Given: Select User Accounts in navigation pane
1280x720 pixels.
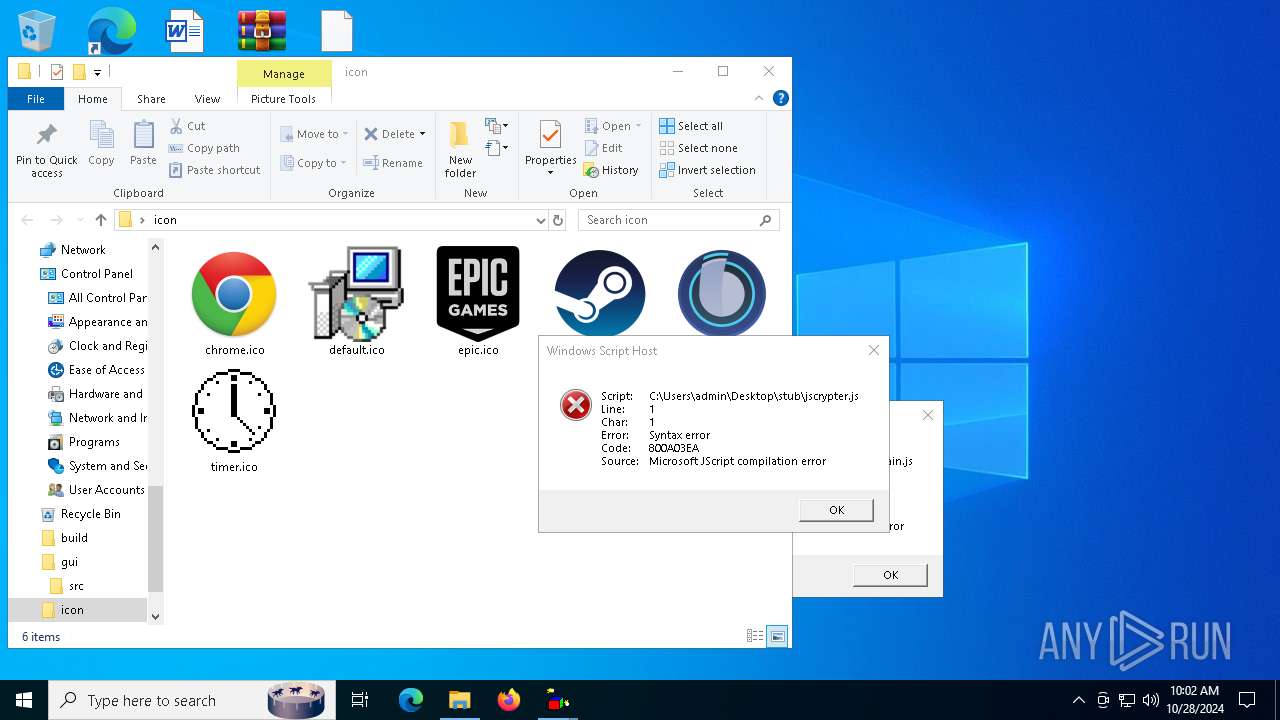Looking at the screenshot, I should click(x=106, y=490).
